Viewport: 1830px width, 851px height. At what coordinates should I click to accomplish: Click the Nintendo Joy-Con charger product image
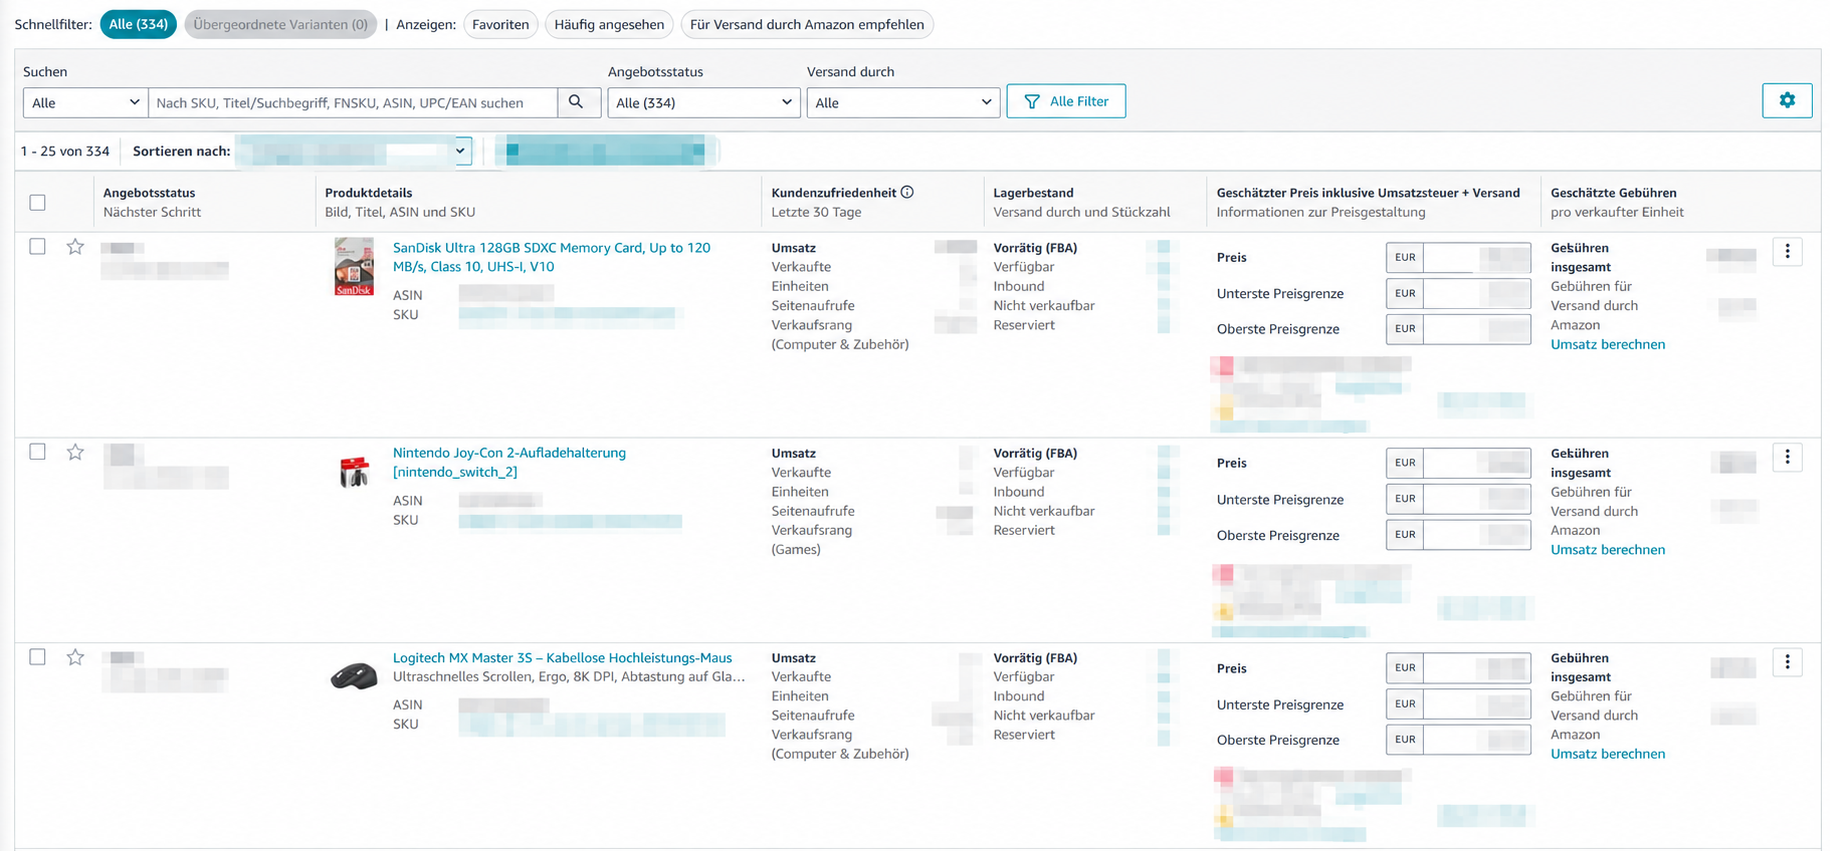pos(354,472)
